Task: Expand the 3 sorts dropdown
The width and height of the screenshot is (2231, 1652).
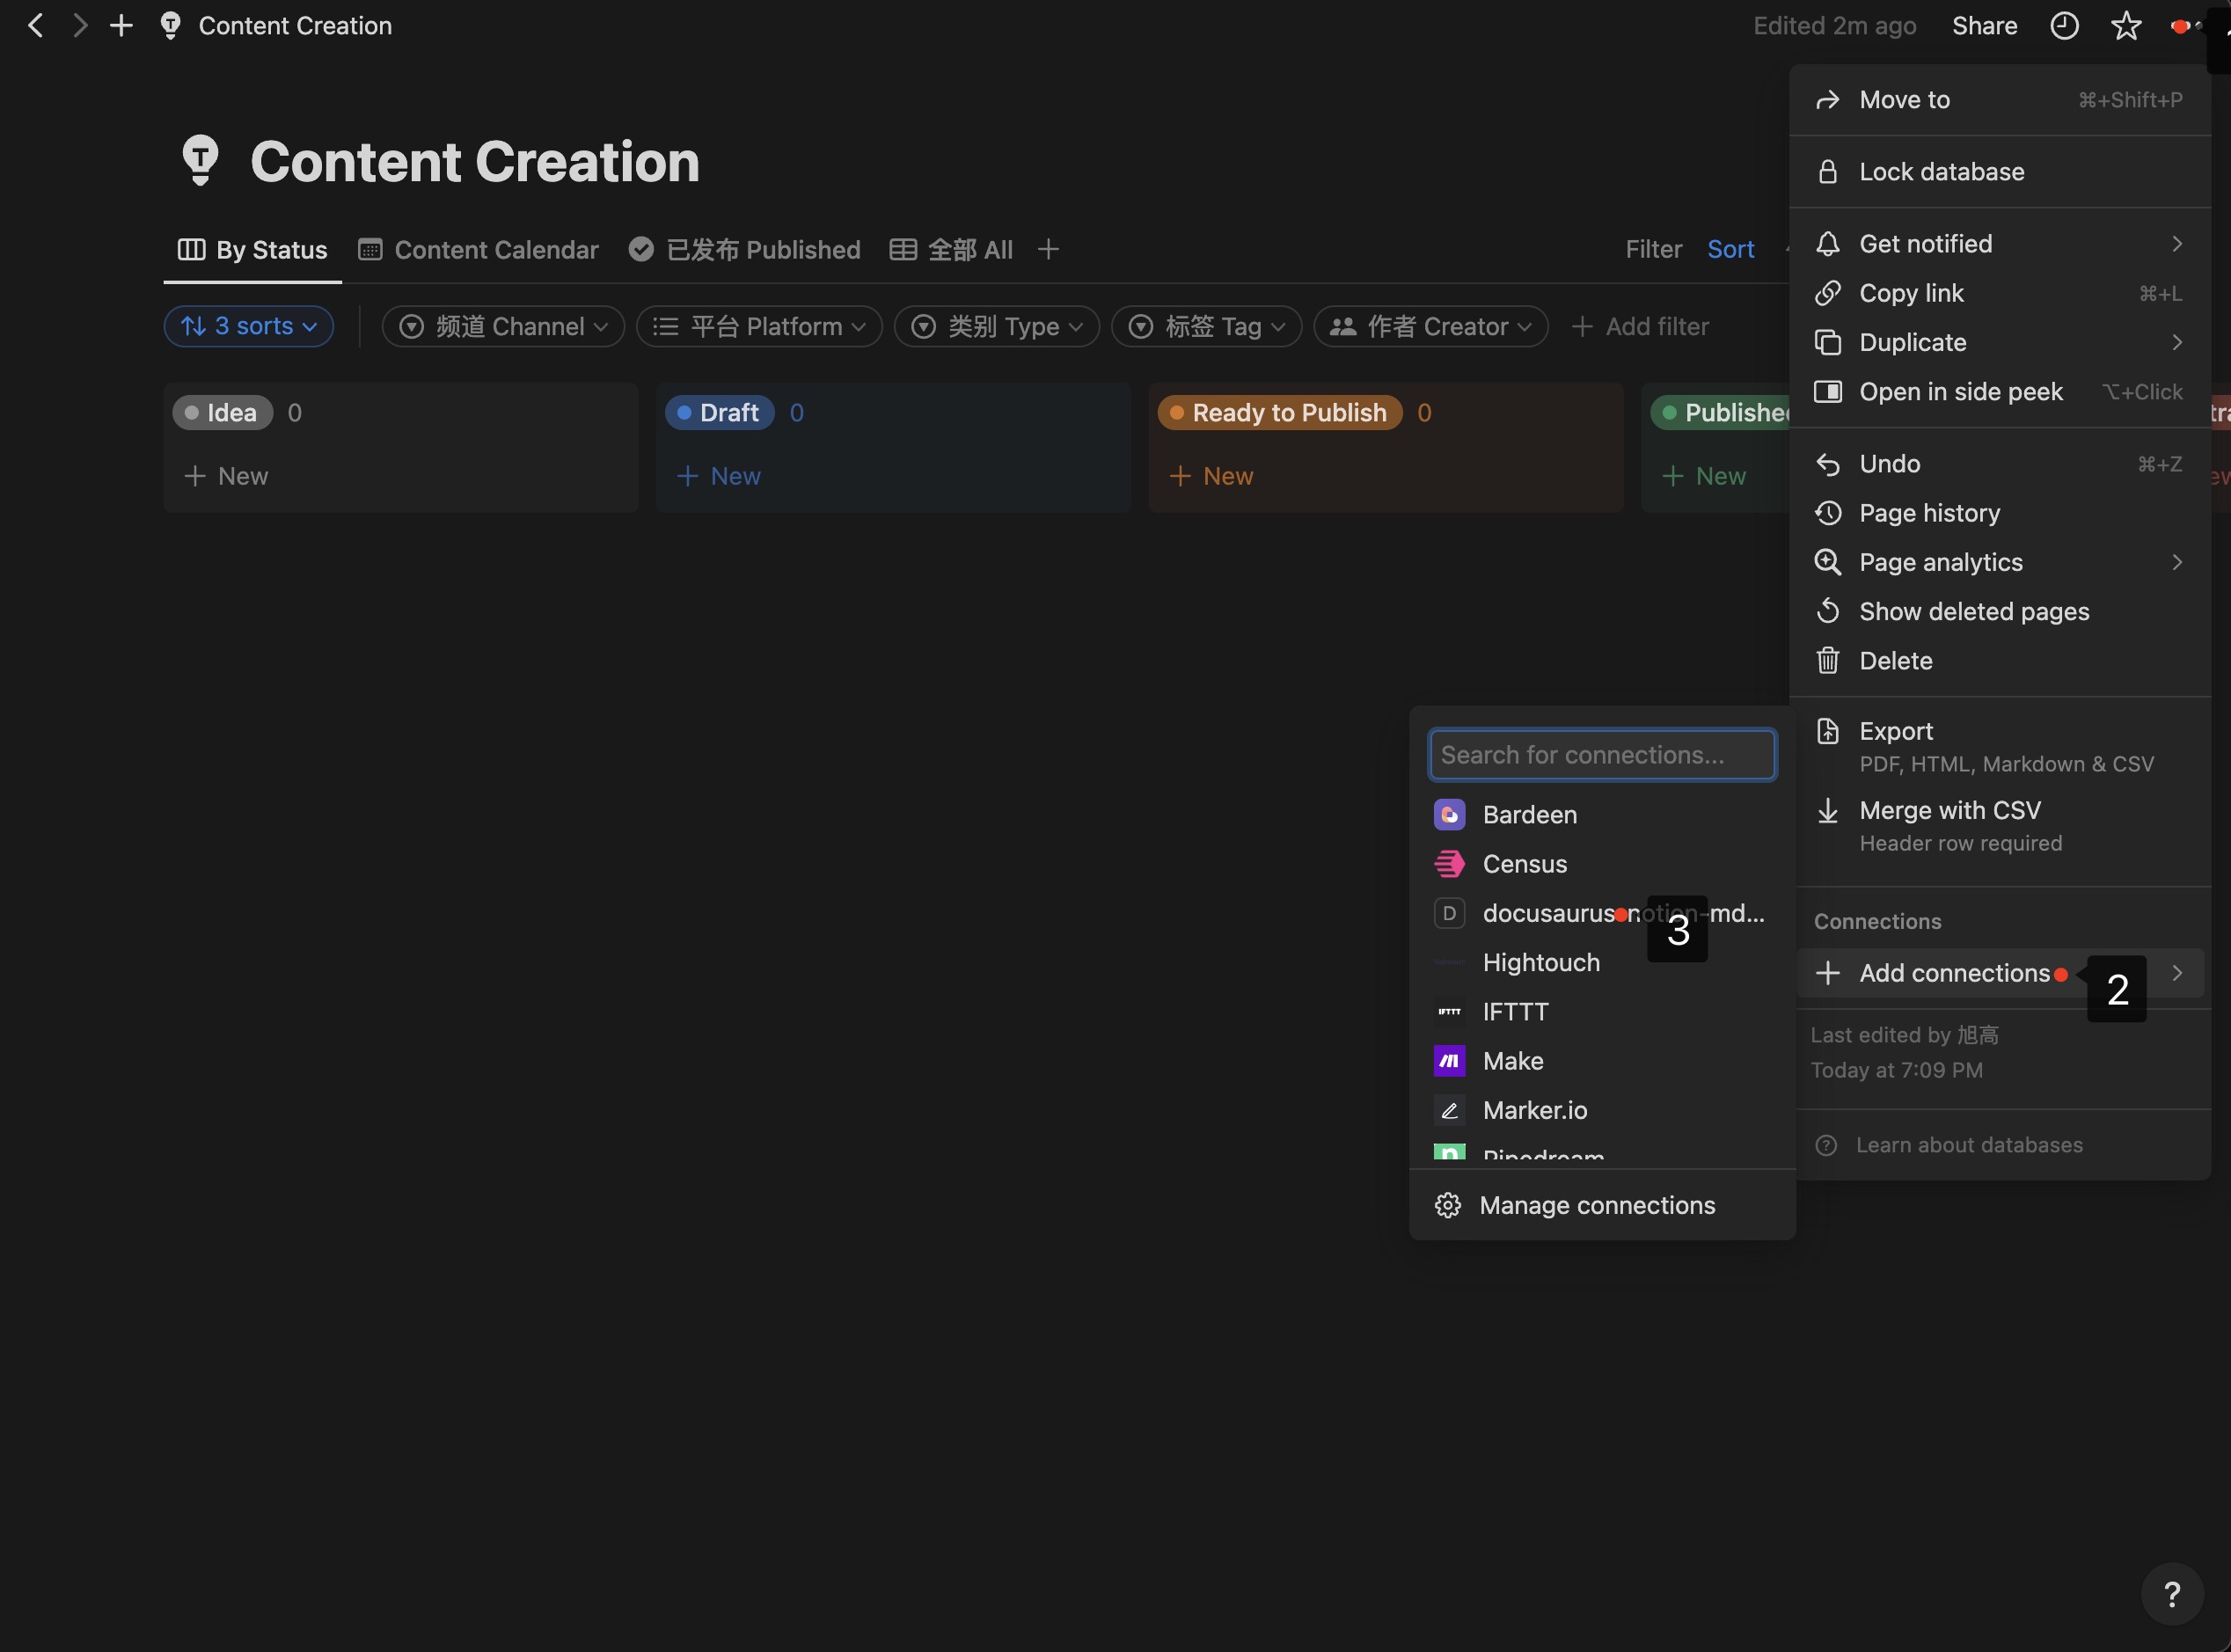Action: [x=249, y=327]
